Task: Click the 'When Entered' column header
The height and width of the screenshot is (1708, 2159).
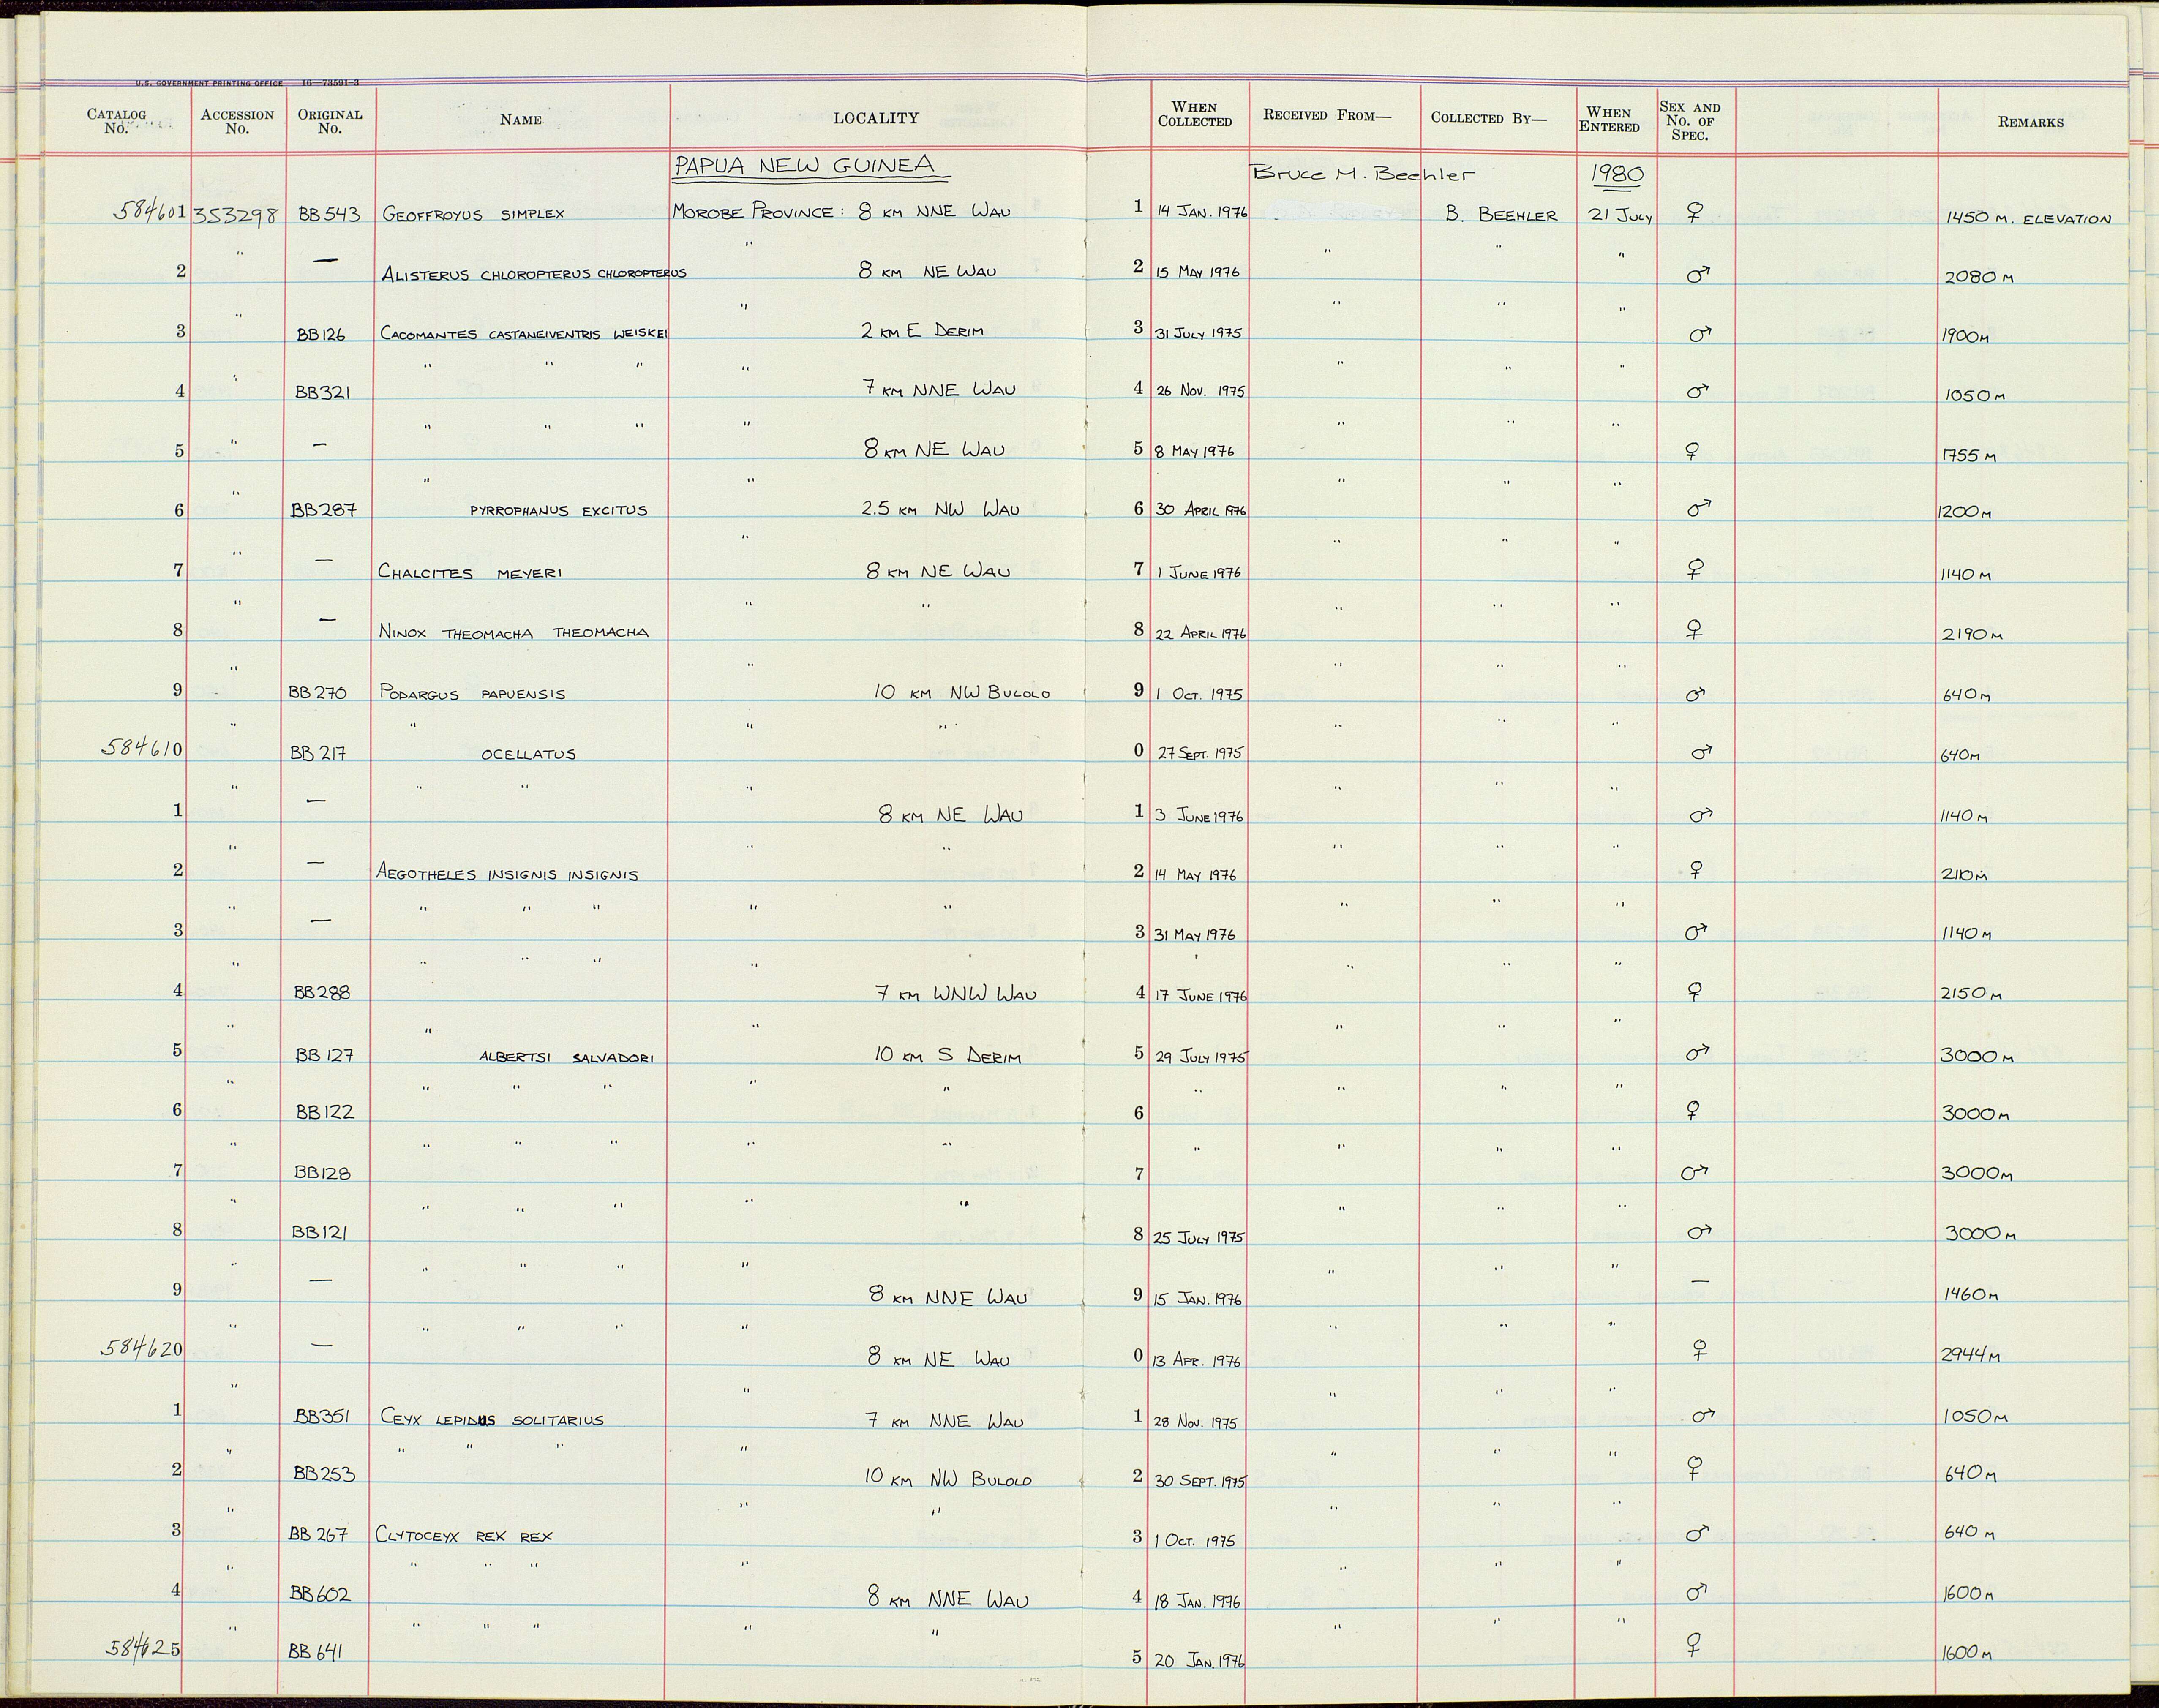Action: [x=1609, y=120]
